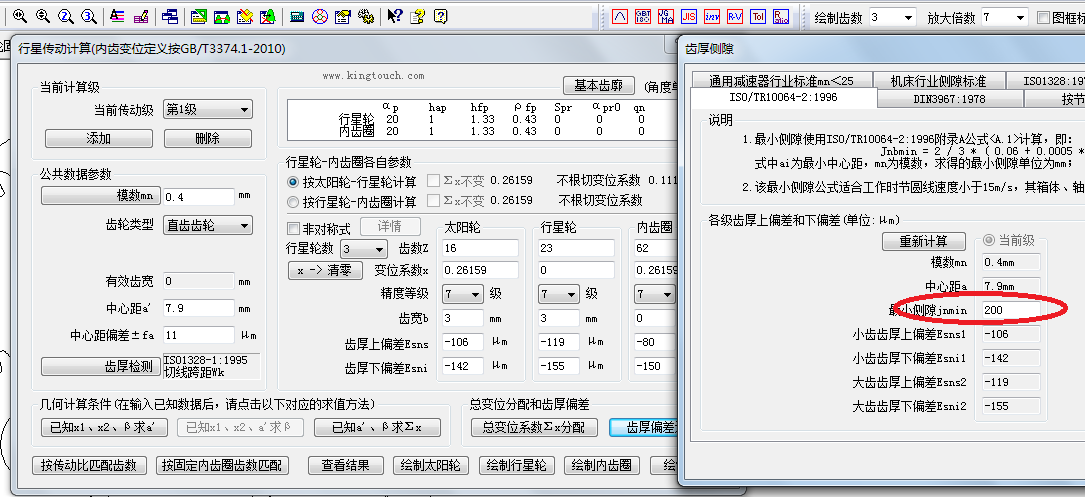1085x497 pixels.
Task: Click 总变位系数Σx分配 button
Action: point(534,428)
